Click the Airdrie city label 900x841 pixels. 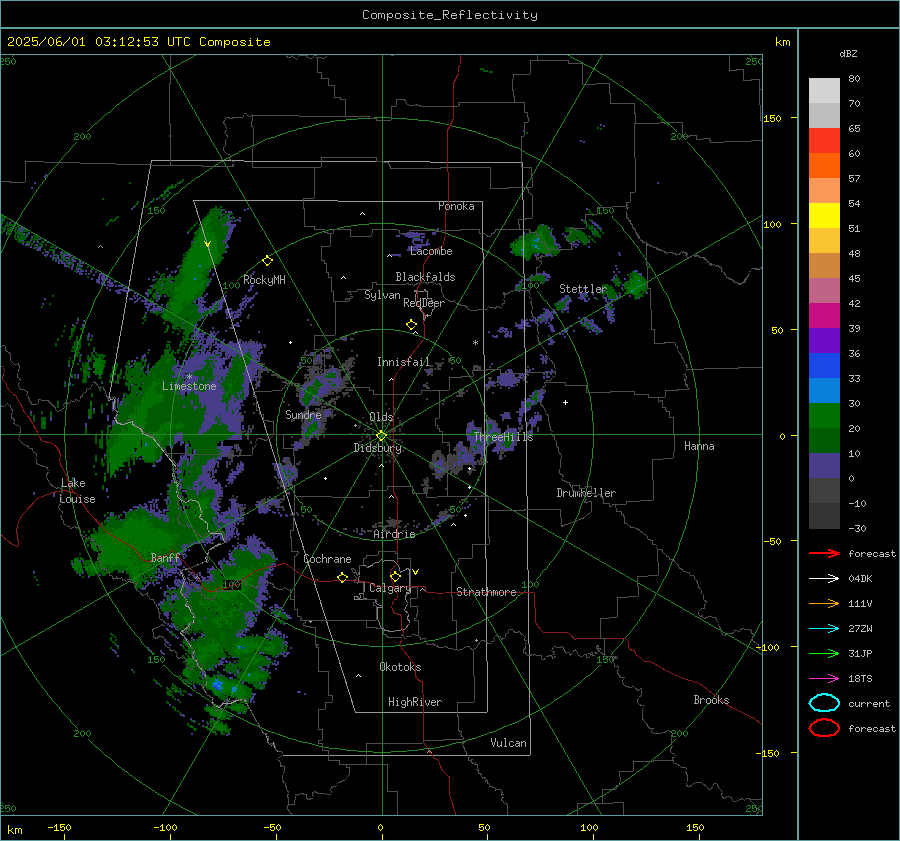coord(394,534)
